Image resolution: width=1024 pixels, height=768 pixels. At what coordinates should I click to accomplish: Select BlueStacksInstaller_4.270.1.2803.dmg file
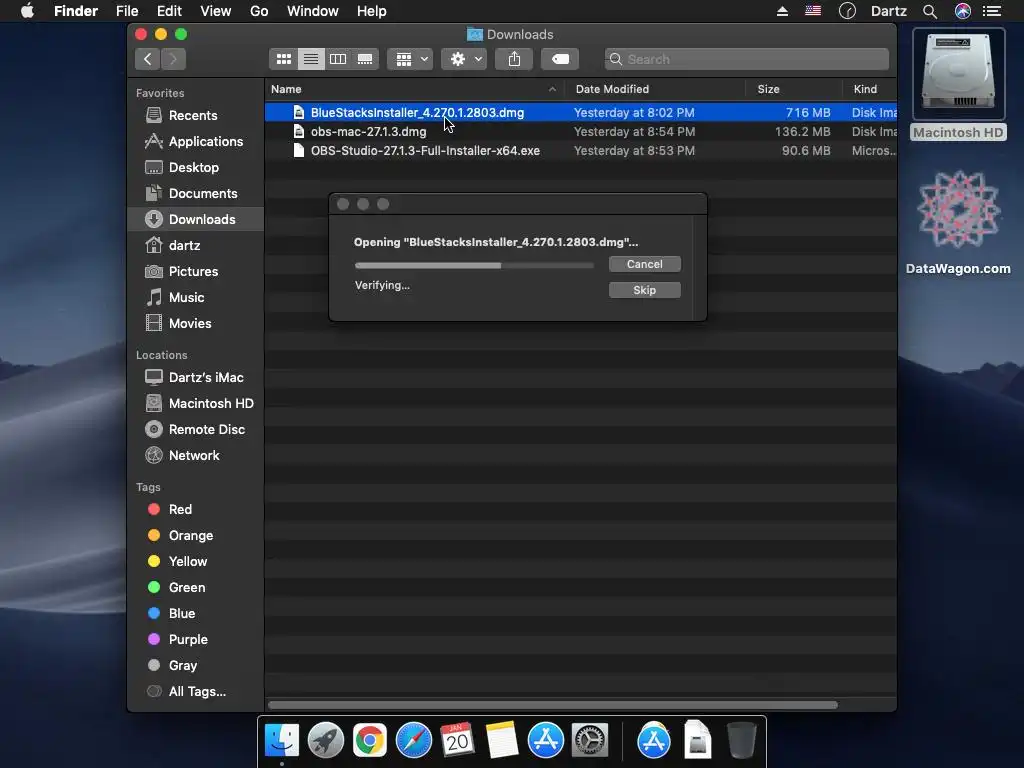581,113
